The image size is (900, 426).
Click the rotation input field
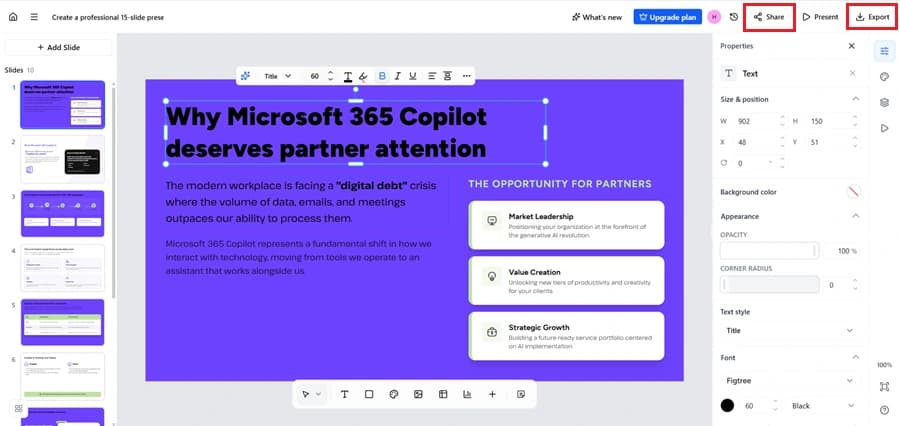click(754, 163)
